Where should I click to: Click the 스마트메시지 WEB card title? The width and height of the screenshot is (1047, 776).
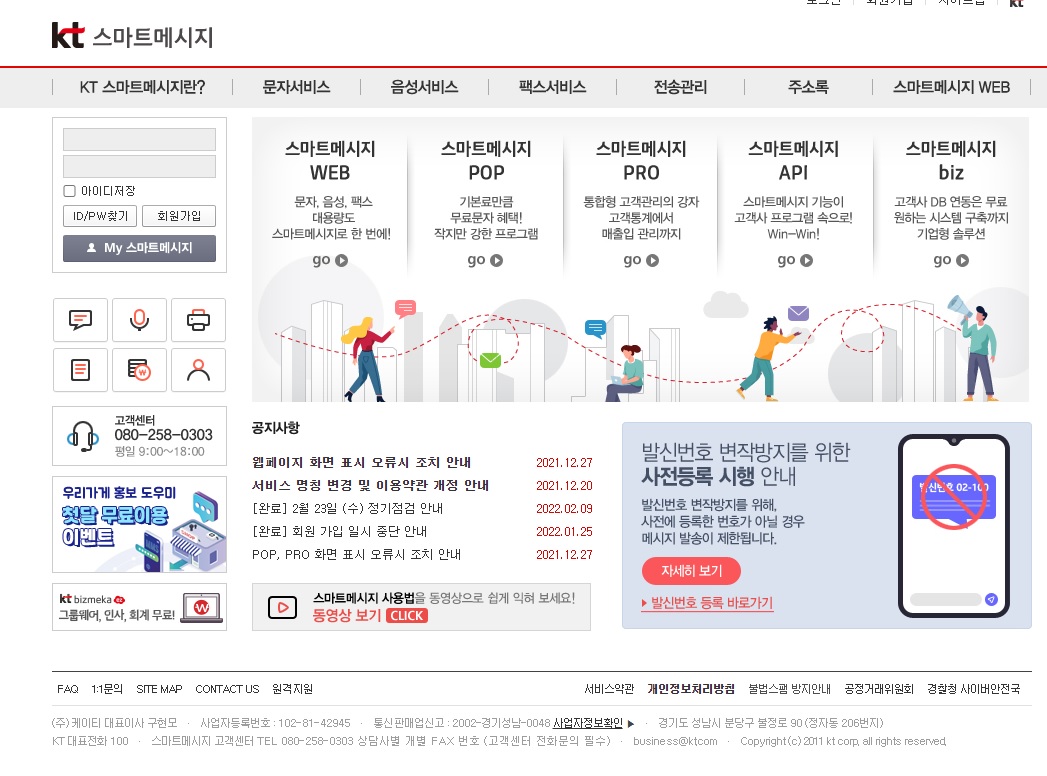tap(330, 160)
